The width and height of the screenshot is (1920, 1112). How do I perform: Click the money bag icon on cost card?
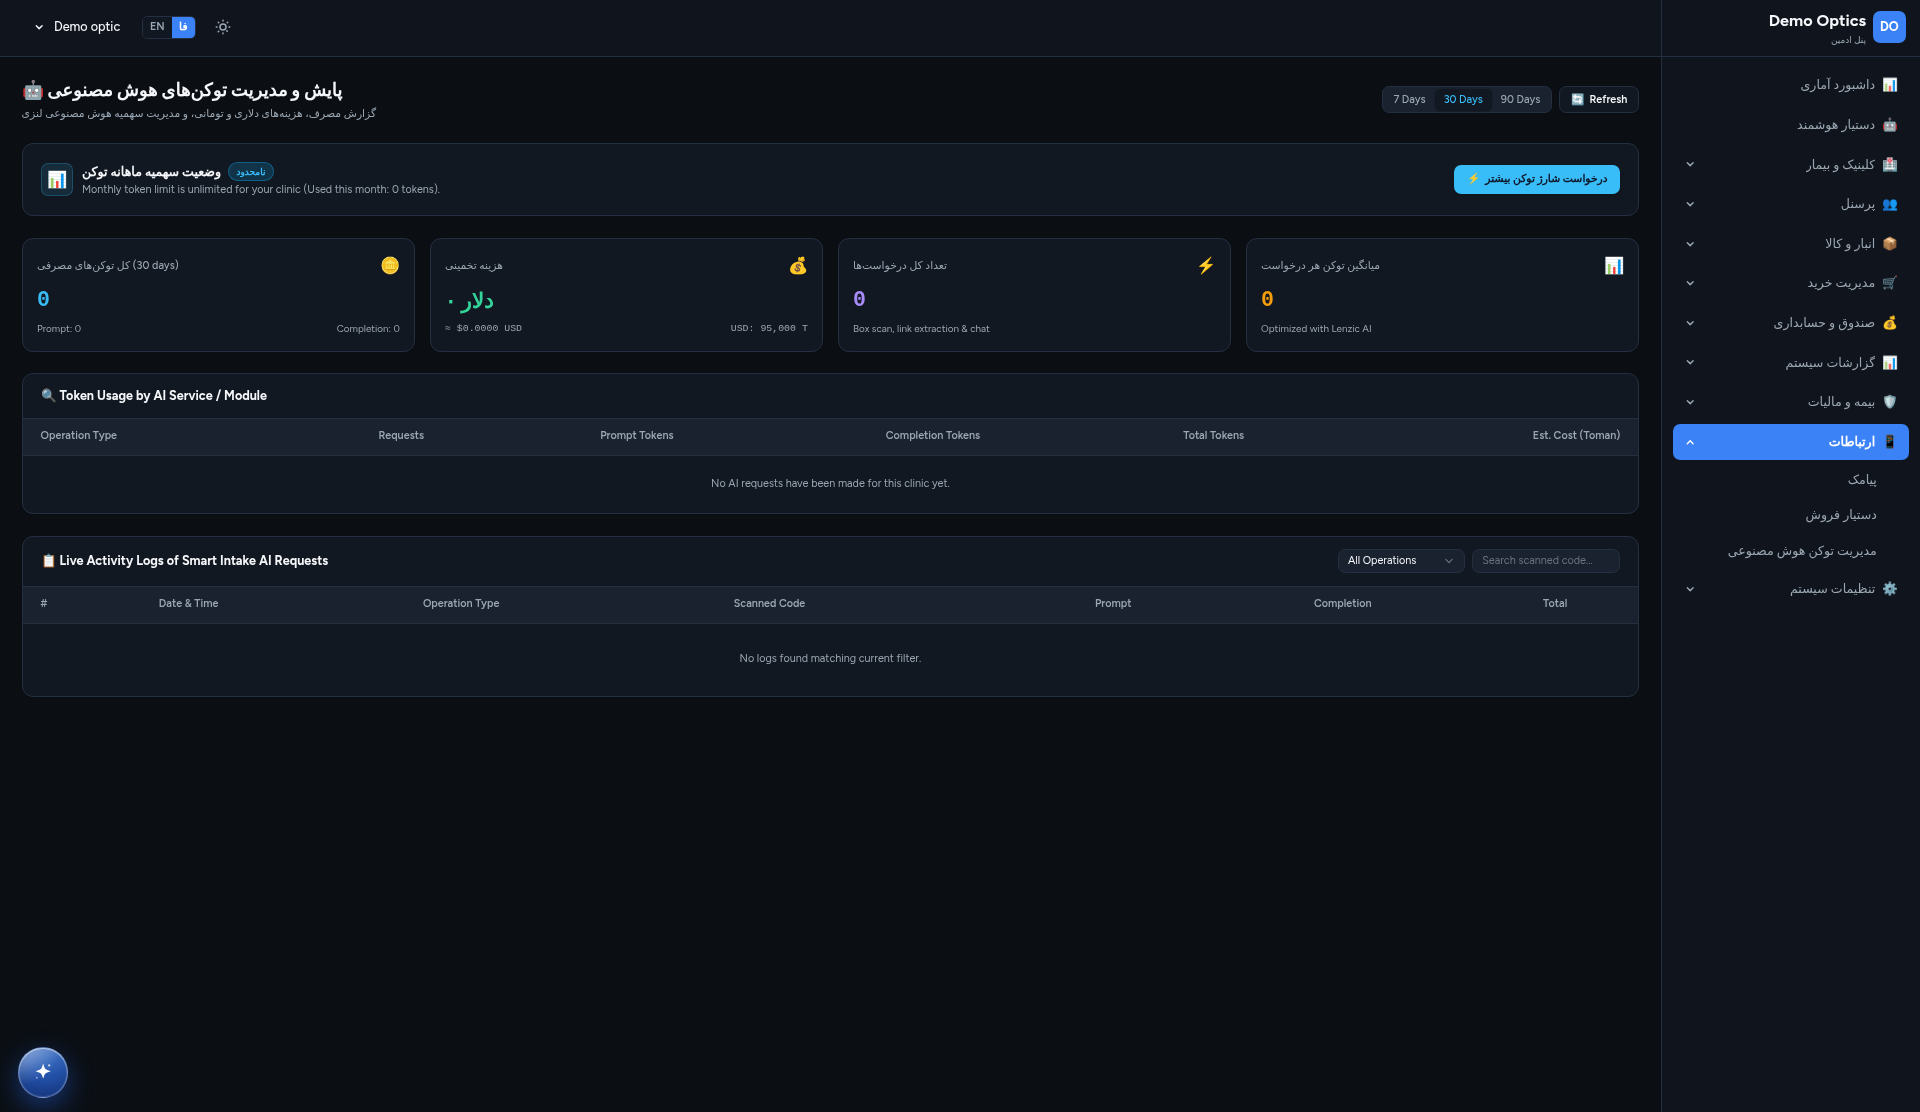798,265
